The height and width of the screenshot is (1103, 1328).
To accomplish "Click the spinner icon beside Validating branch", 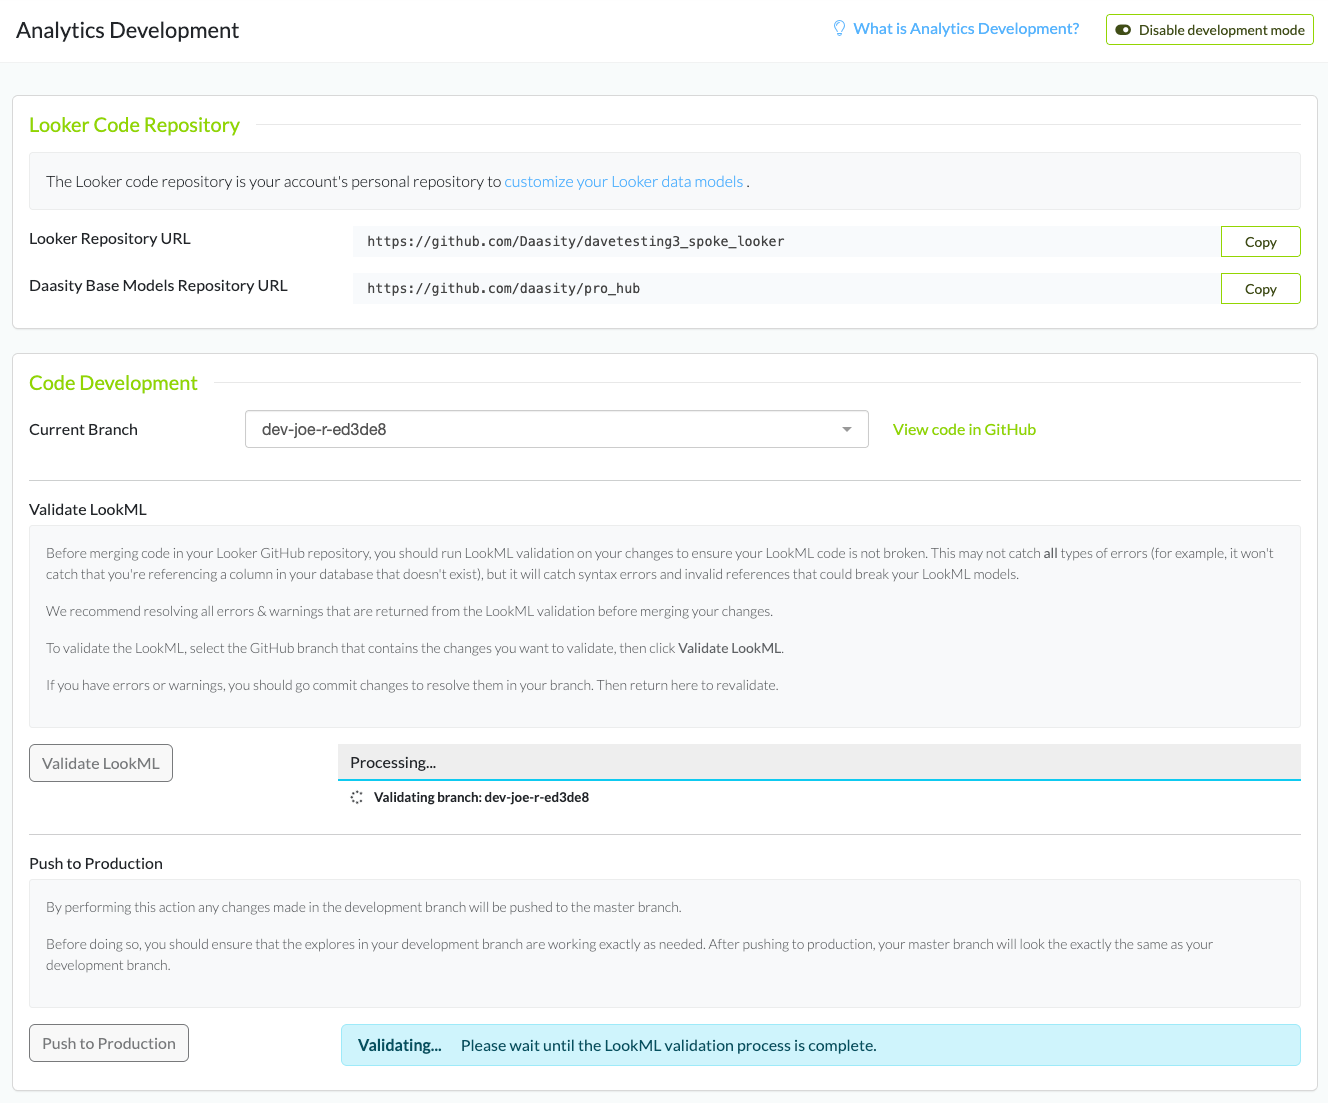I will 357,798.
